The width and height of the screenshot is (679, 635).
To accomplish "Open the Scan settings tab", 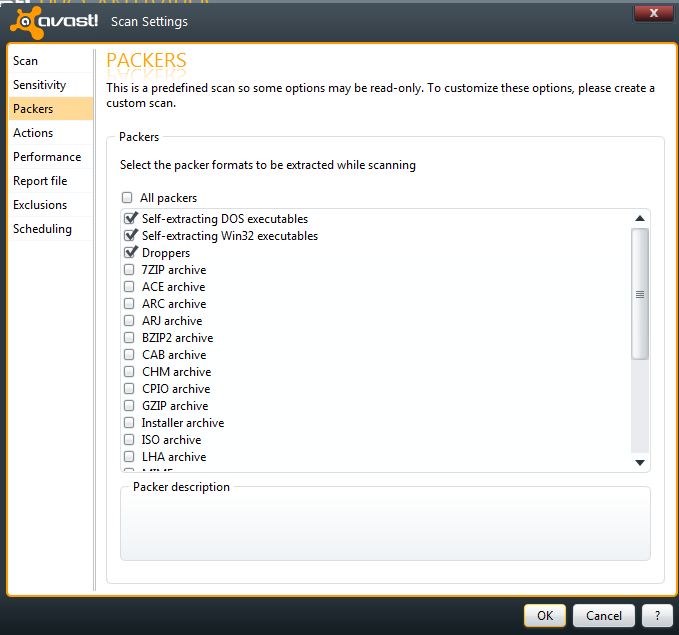I will click(x=26, y=61).
